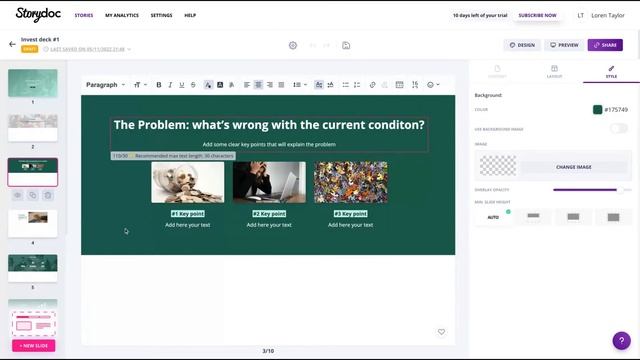Open story settings gear icon
The width and height of the screenshot is (640, 360).
[x=293, y=45]
